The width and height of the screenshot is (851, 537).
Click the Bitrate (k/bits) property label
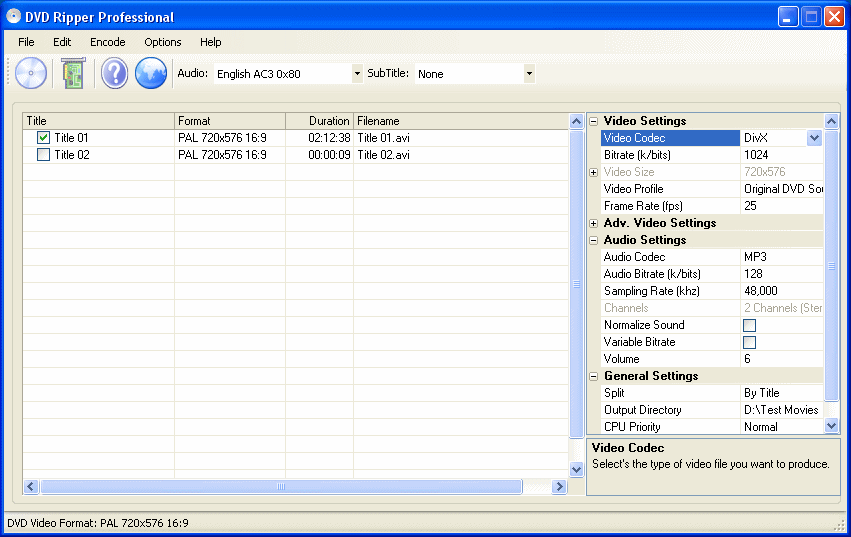point(637,155)
